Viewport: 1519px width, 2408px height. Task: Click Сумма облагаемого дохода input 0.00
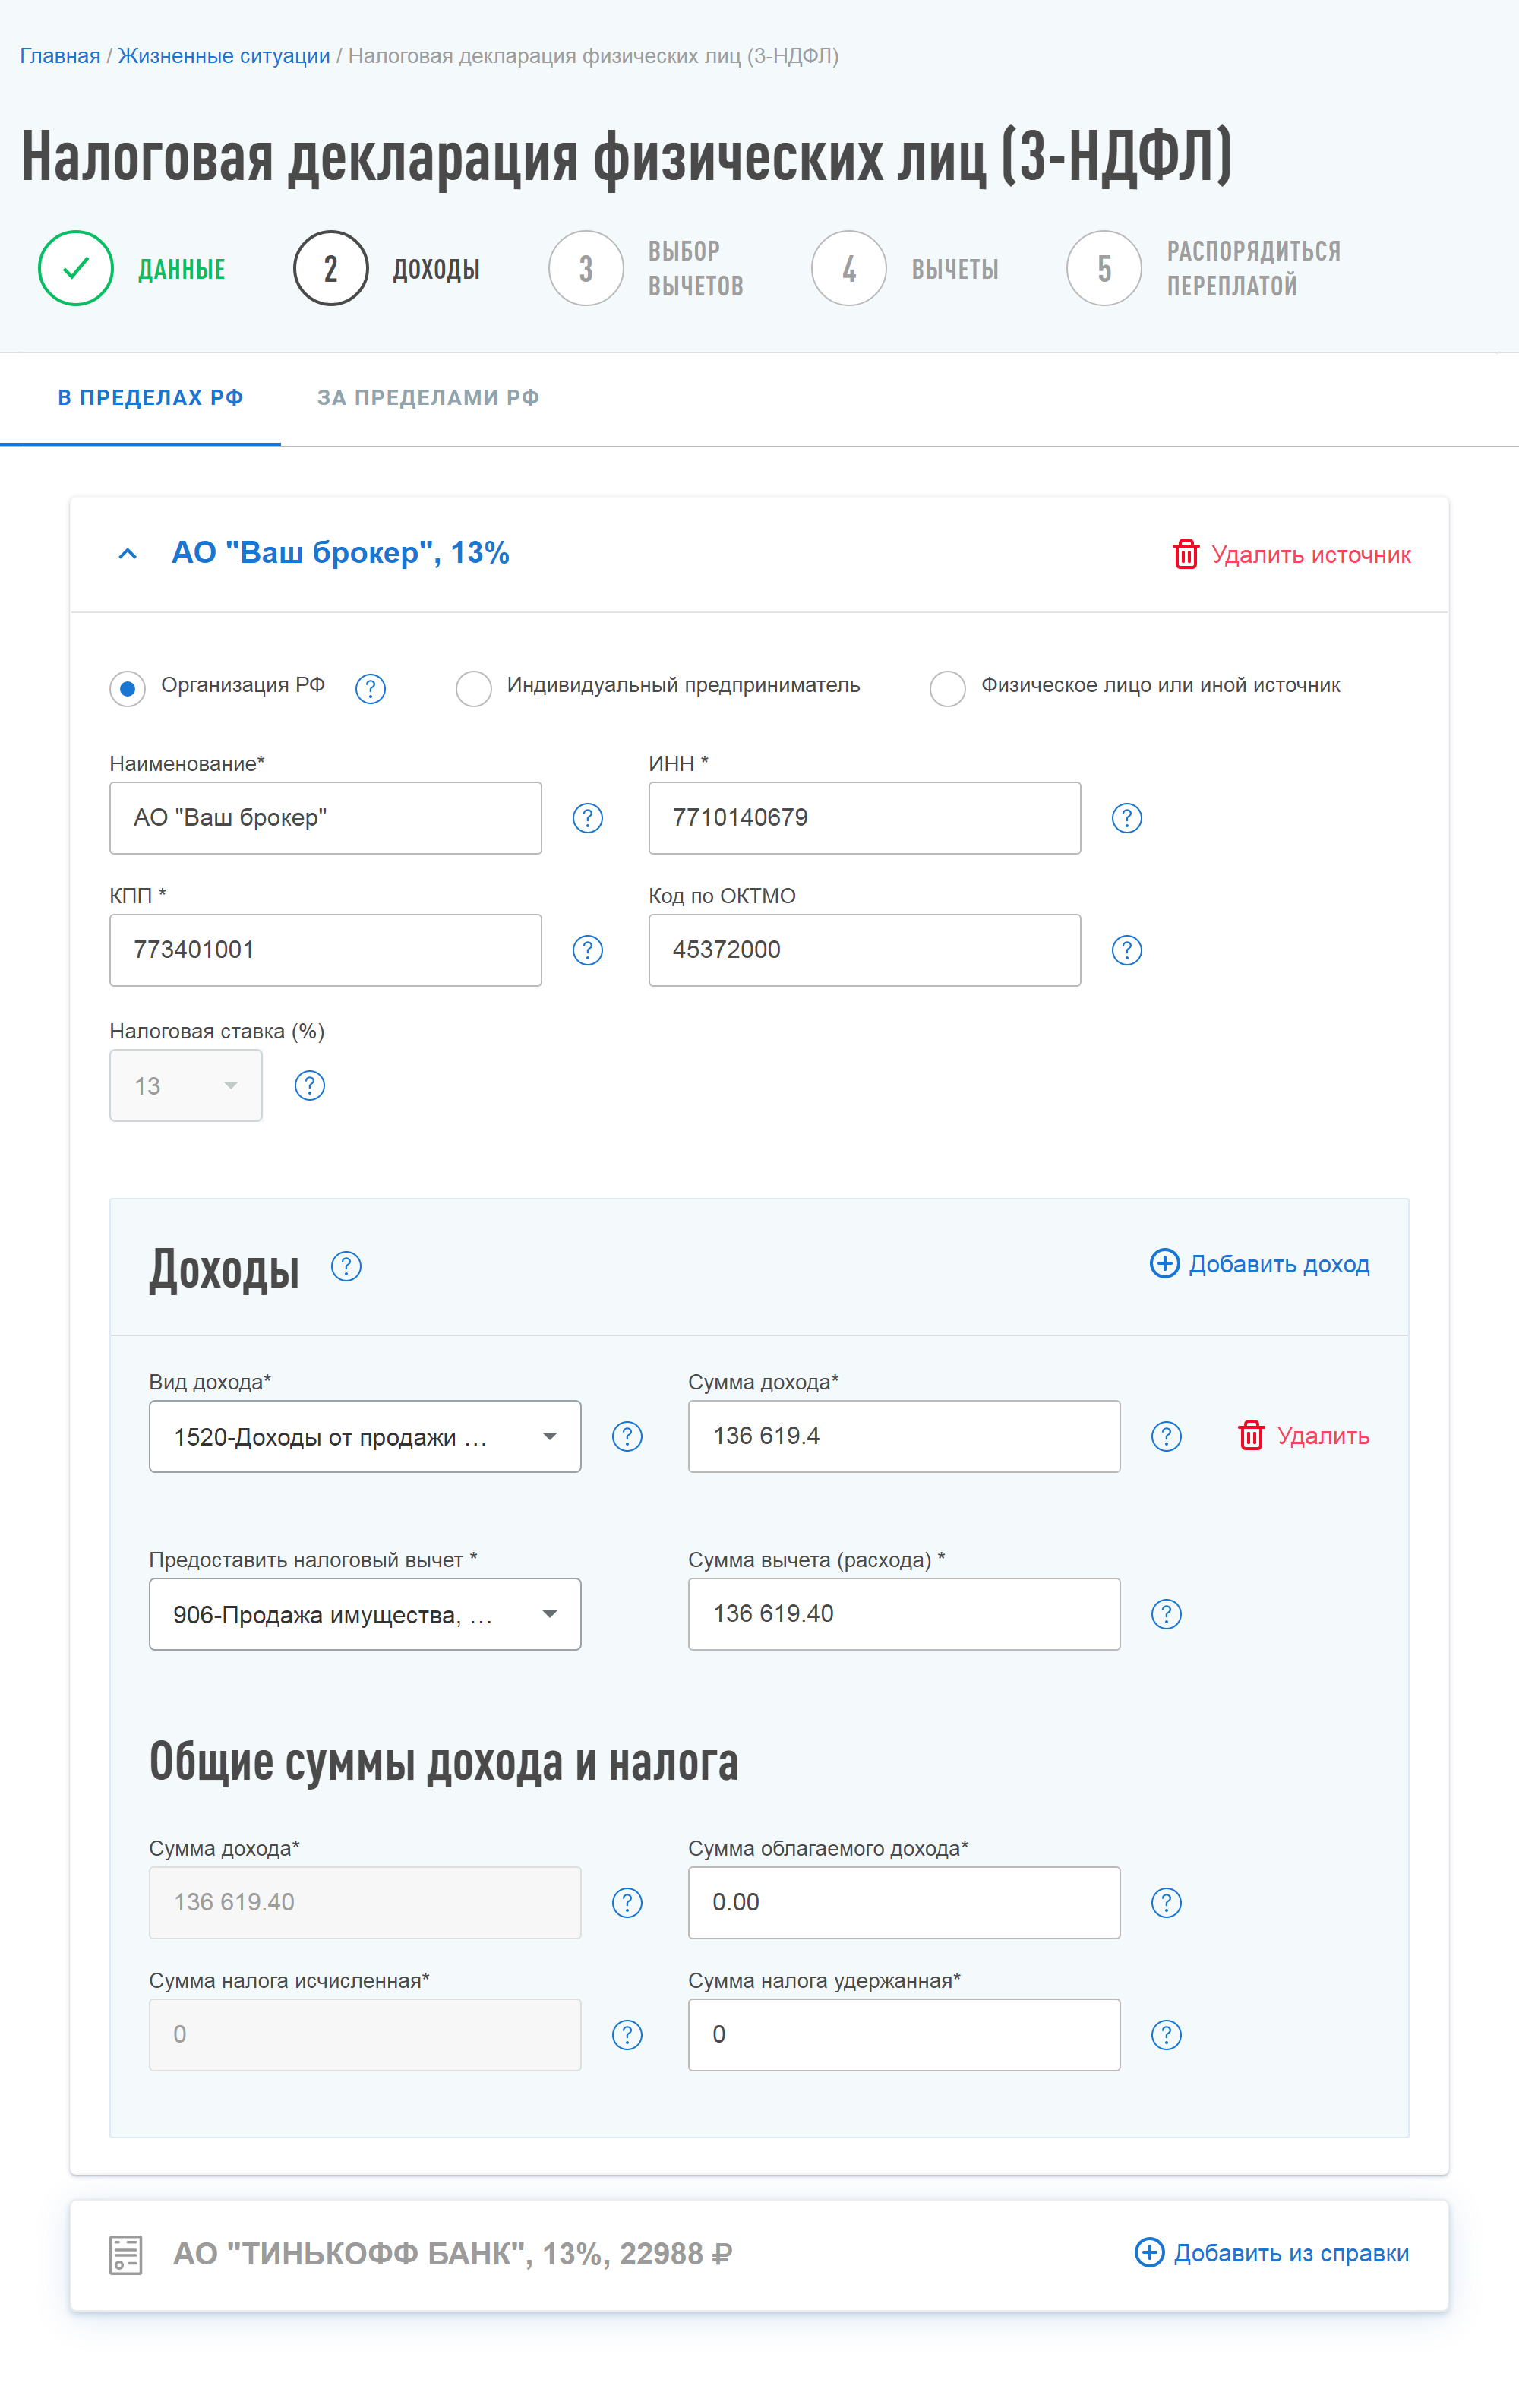click(904, 1902)
